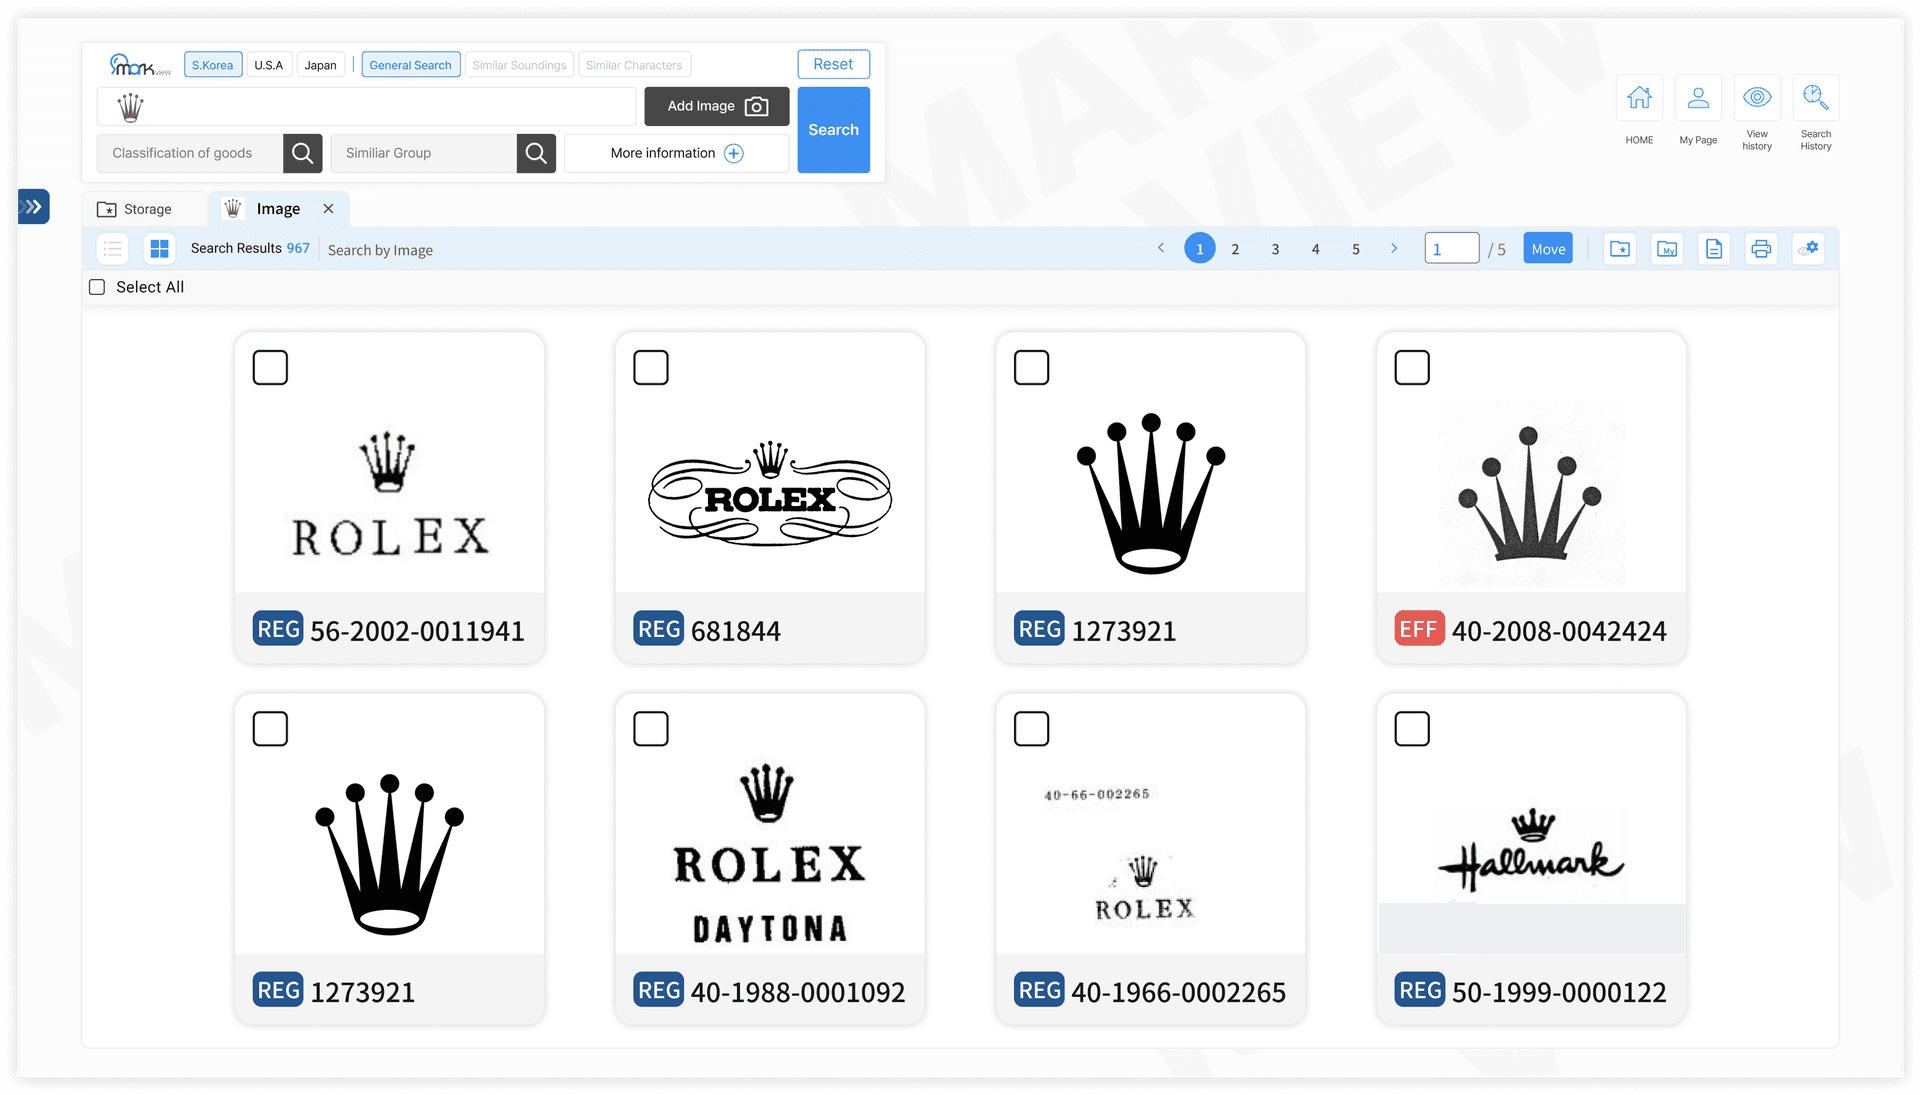This screenshot has width=1920, height=1095.
Task: Click the Classification of goods field
Action: (190, 153)
